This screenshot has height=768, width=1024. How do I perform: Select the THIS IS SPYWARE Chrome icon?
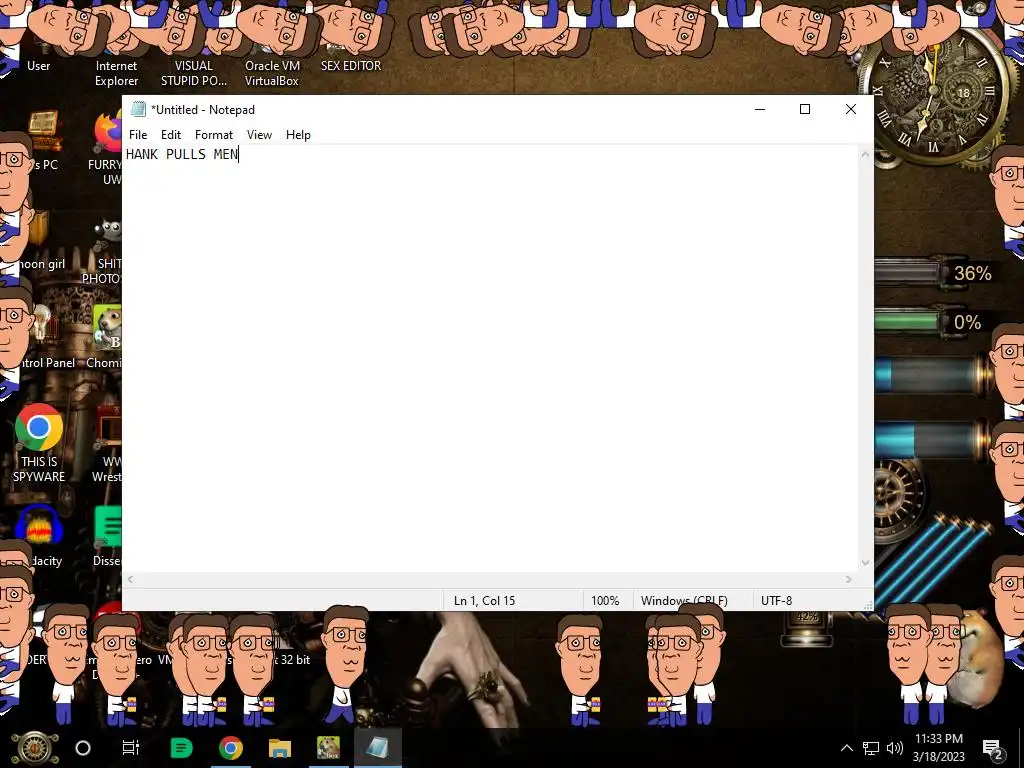pyautogui.click(x=39, y=444)
